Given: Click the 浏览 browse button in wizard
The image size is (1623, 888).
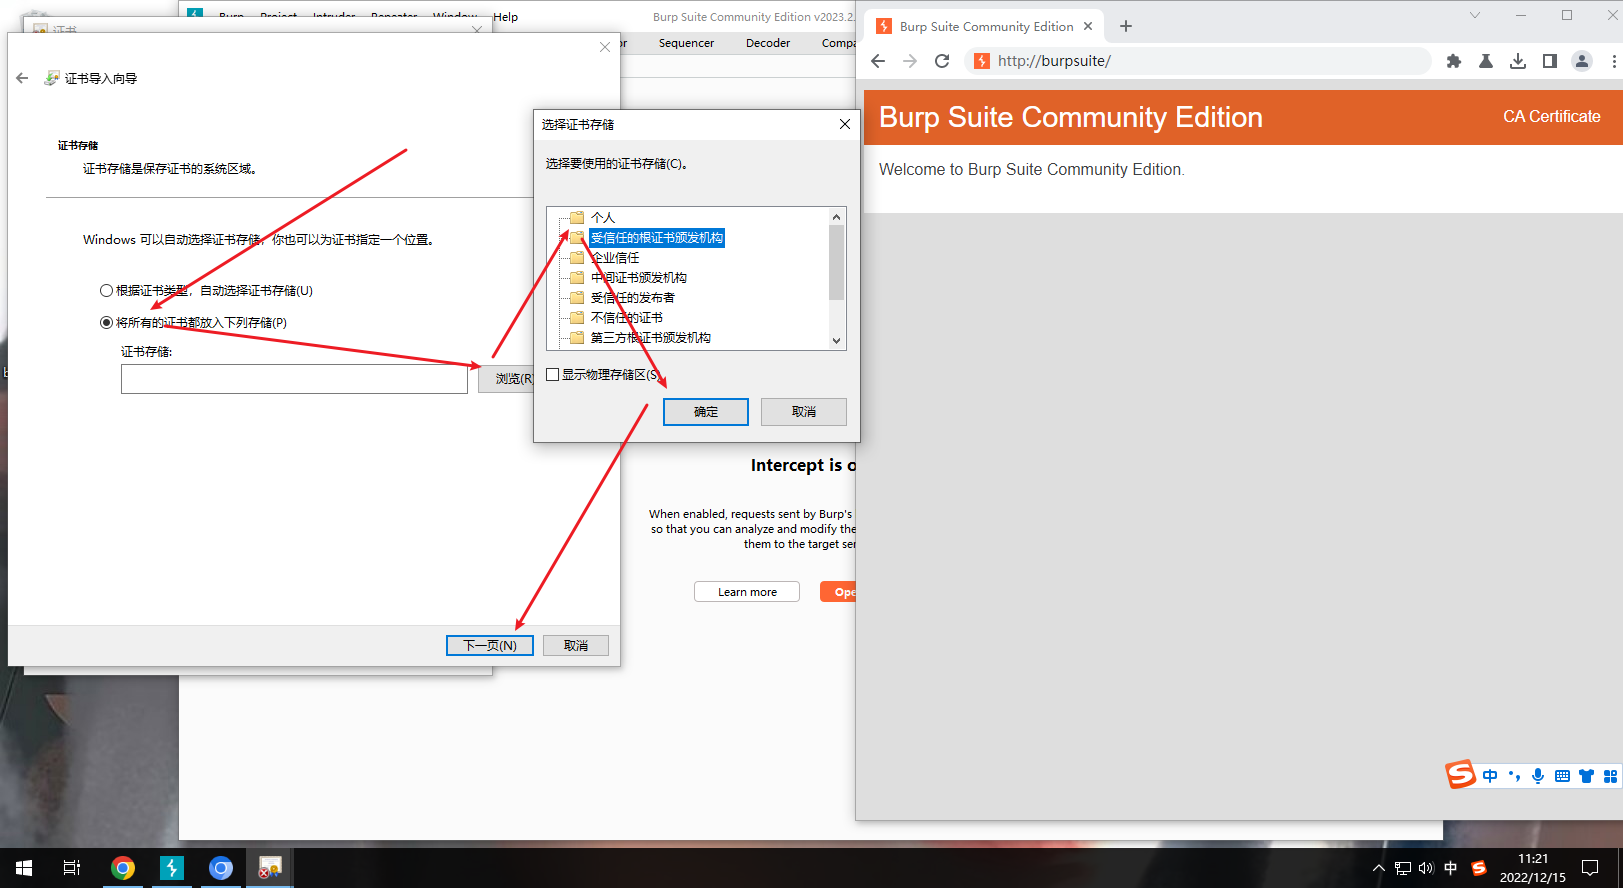Looking at the screenshot, I should pyautogui.click(x=506, y=379).
